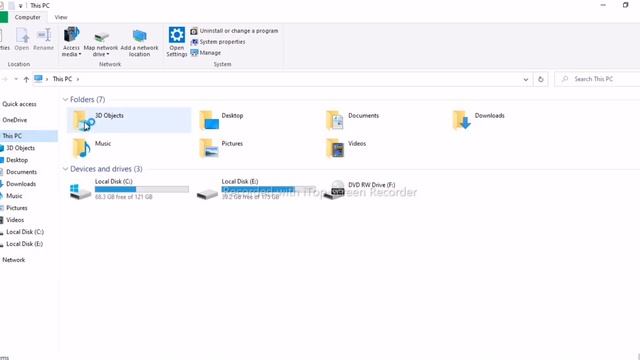Screen dimensions: 640x360
Task: Open Desktop in navigation pane
Action: 17,160
